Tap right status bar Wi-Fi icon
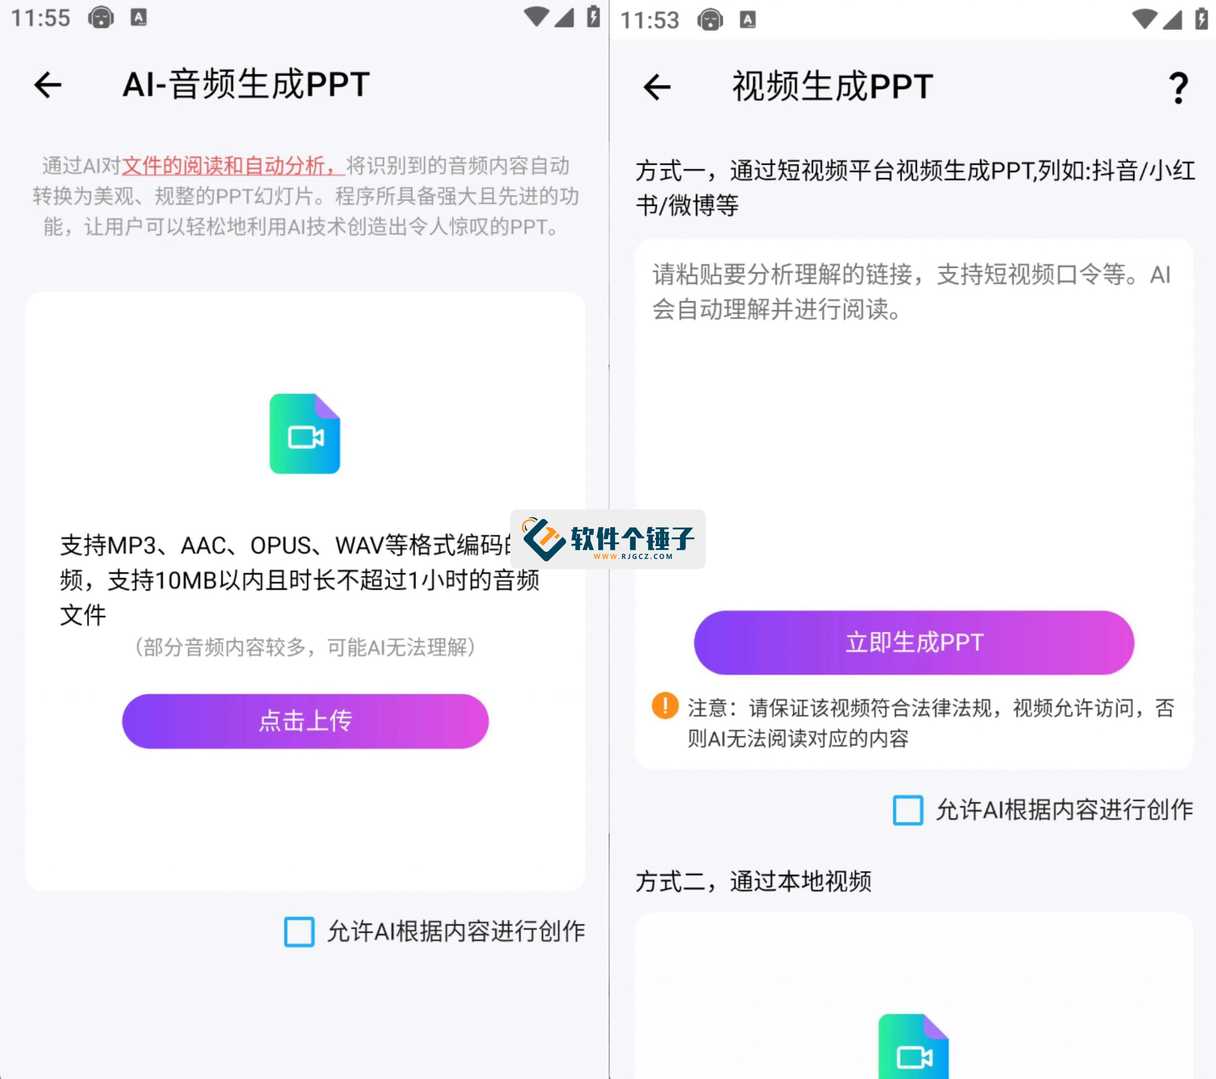 [1143, 19]
